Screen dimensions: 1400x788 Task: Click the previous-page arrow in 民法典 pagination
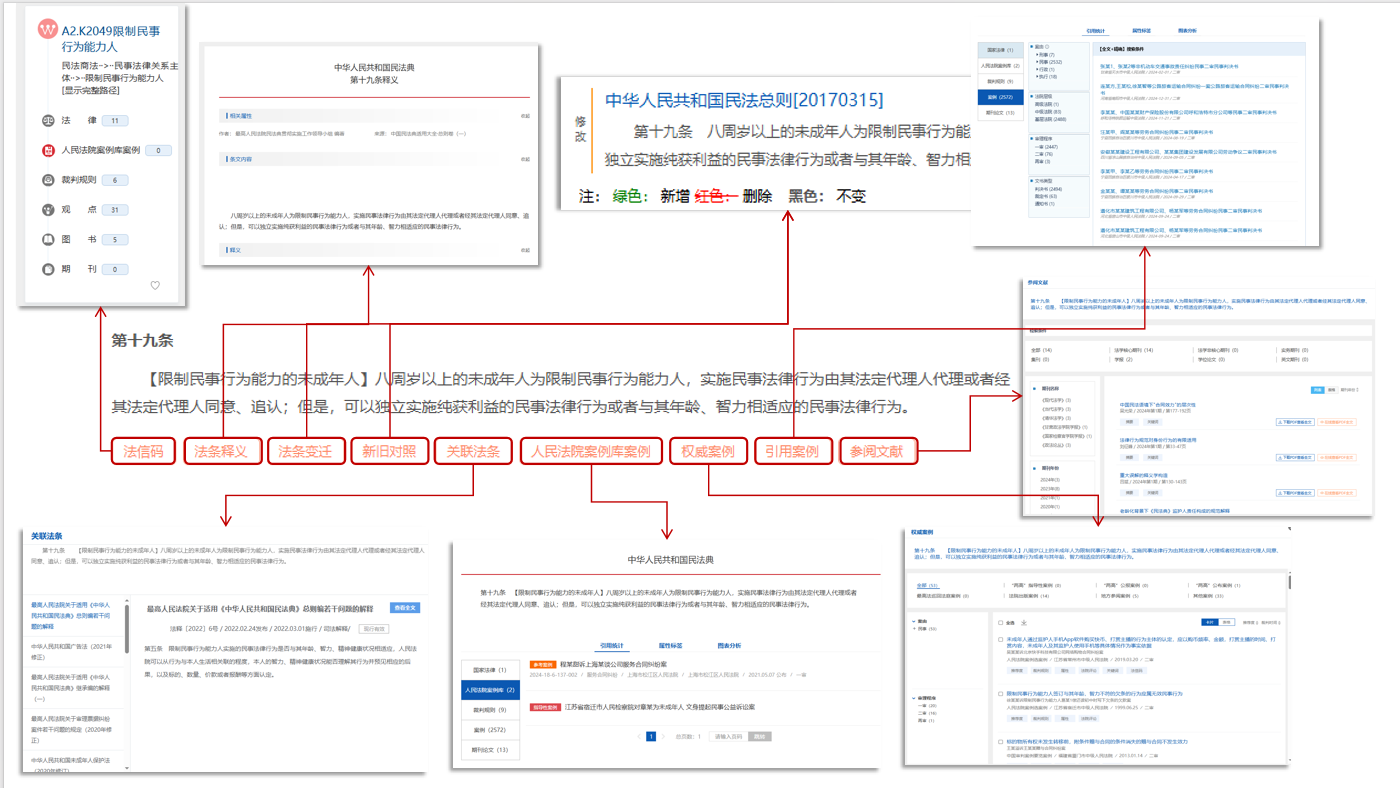pos(639,737)
